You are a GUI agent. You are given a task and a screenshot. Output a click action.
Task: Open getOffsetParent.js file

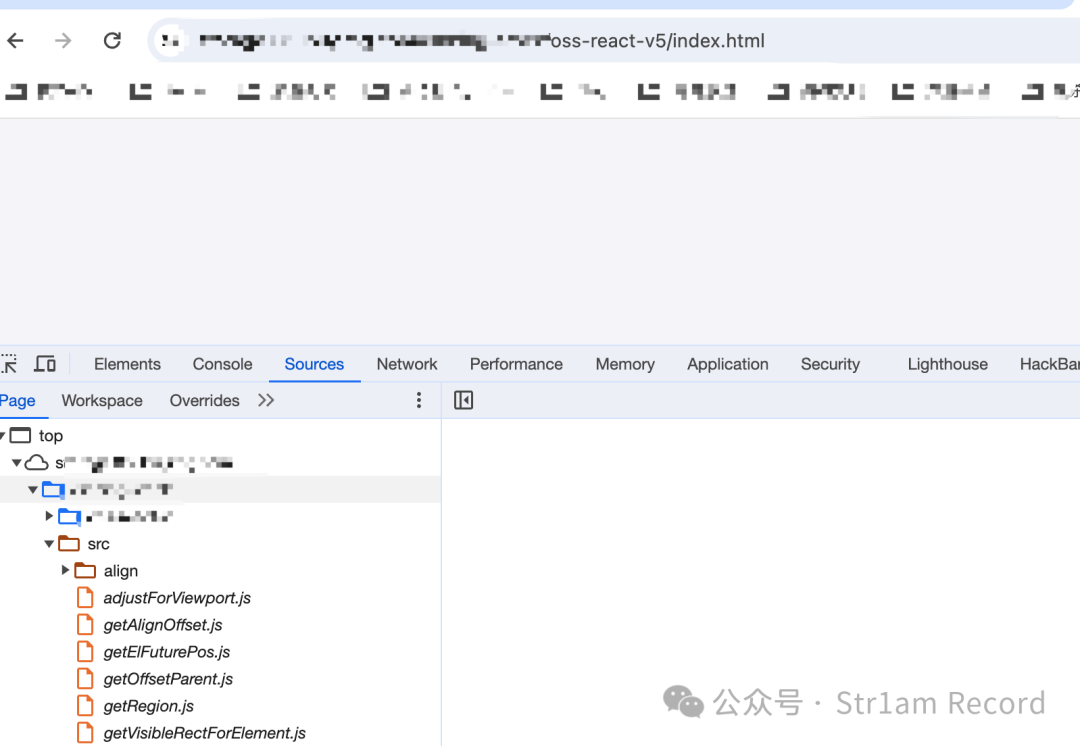(168, 678)
